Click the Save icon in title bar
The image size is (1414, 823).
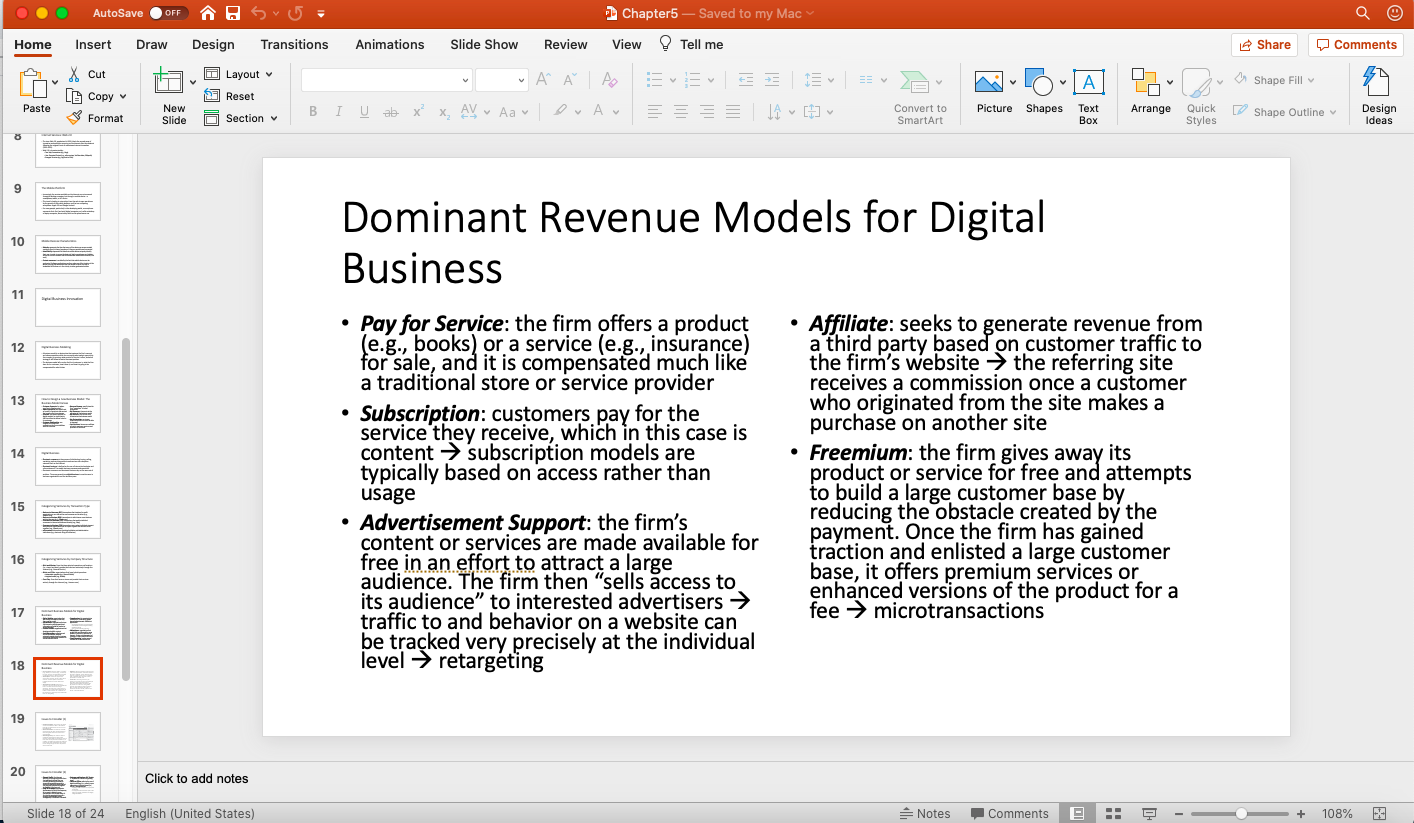(x=233, y=13)
